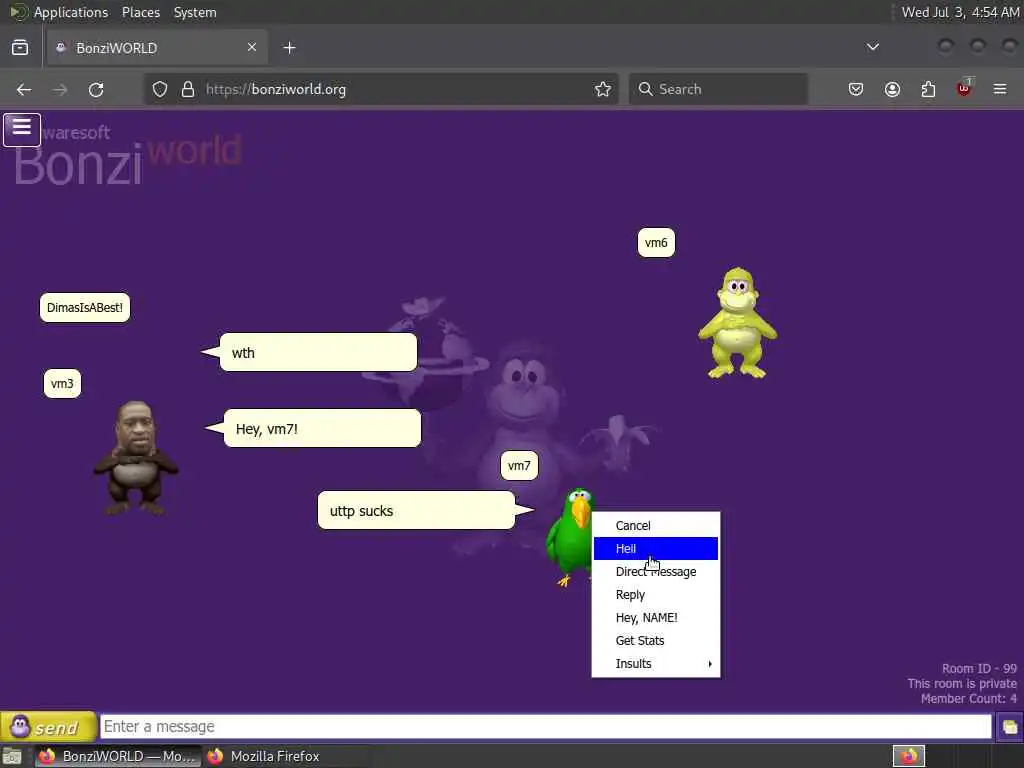The height and width of the screenshot is (768, 1024).
Task: Click the brown gorilla character vm3
Action: tap(135, 458)
